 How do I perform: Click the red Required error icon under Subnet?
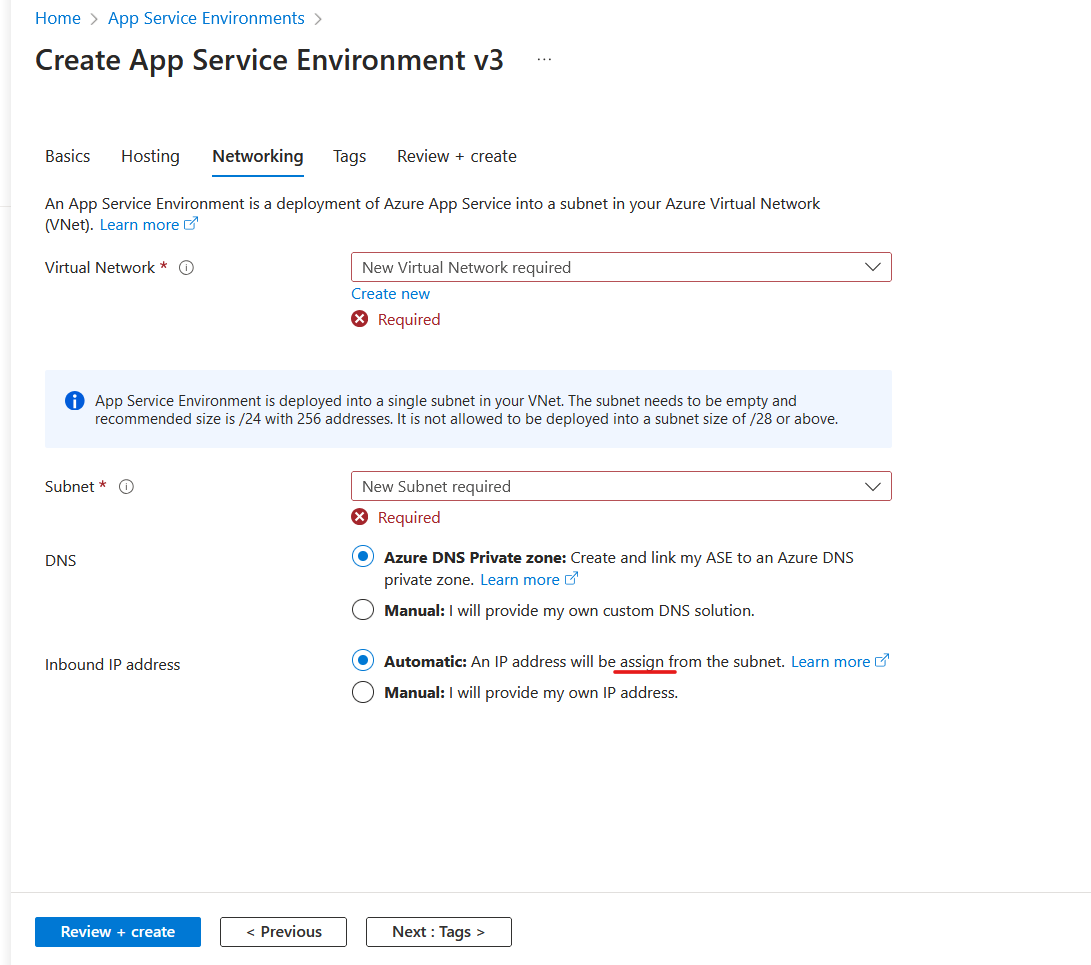pyautogui.click(x=360, y=517)
